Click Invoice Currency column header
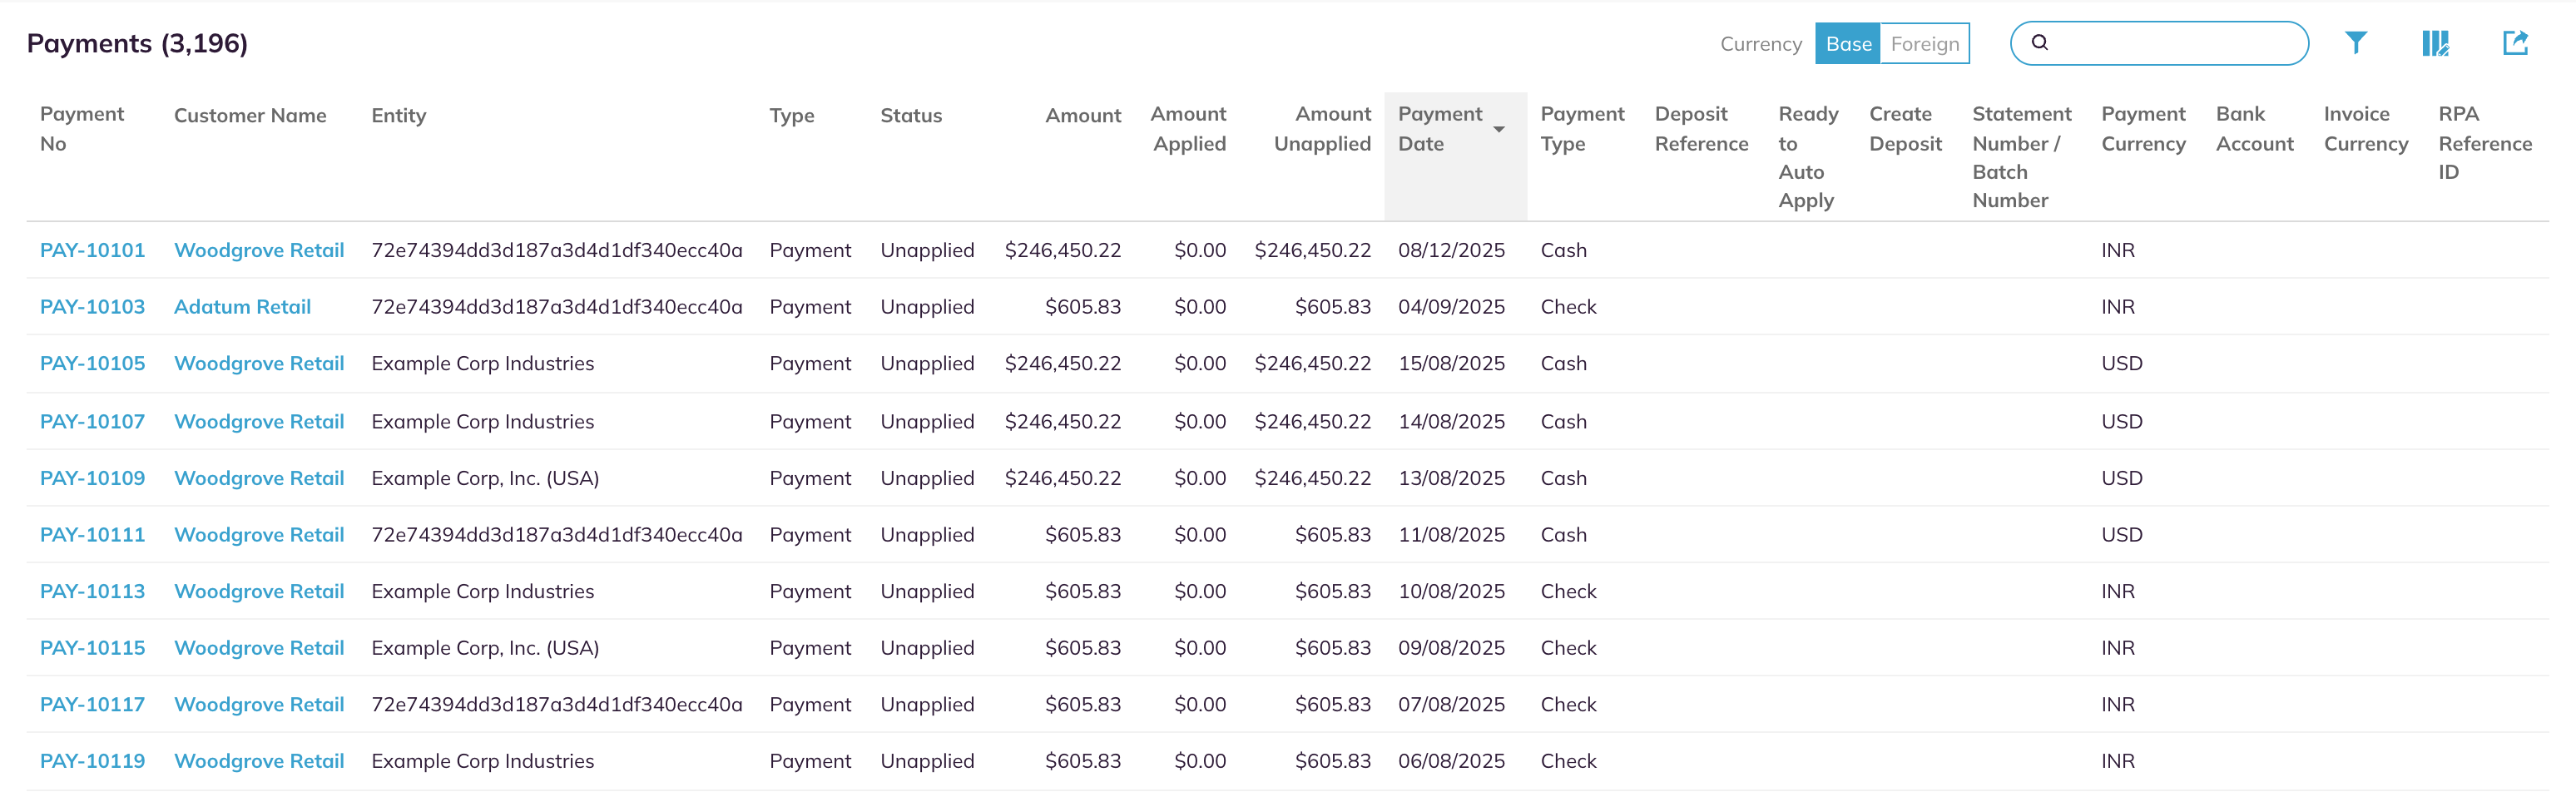2576x792 pixels. tap(2366, 129)
